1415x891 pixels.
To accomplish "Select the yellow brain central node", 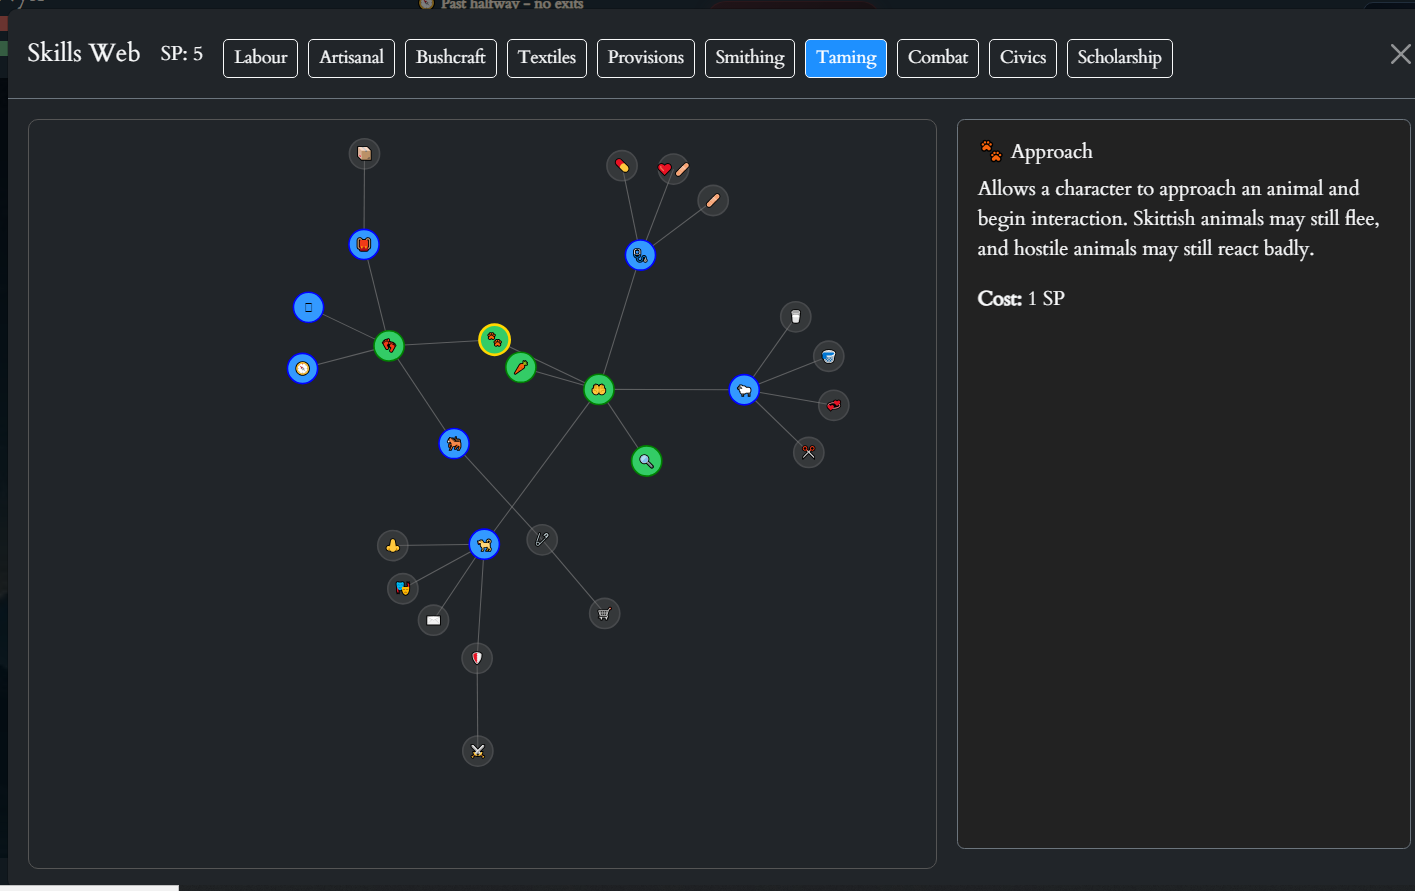I will click(598, 389).
